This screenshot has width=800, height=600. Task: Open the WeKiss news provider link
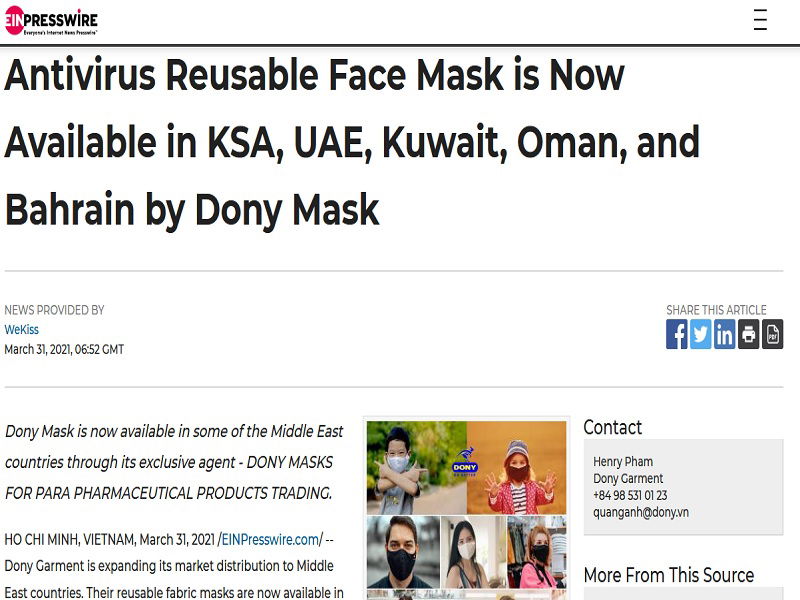click(21, 330)
